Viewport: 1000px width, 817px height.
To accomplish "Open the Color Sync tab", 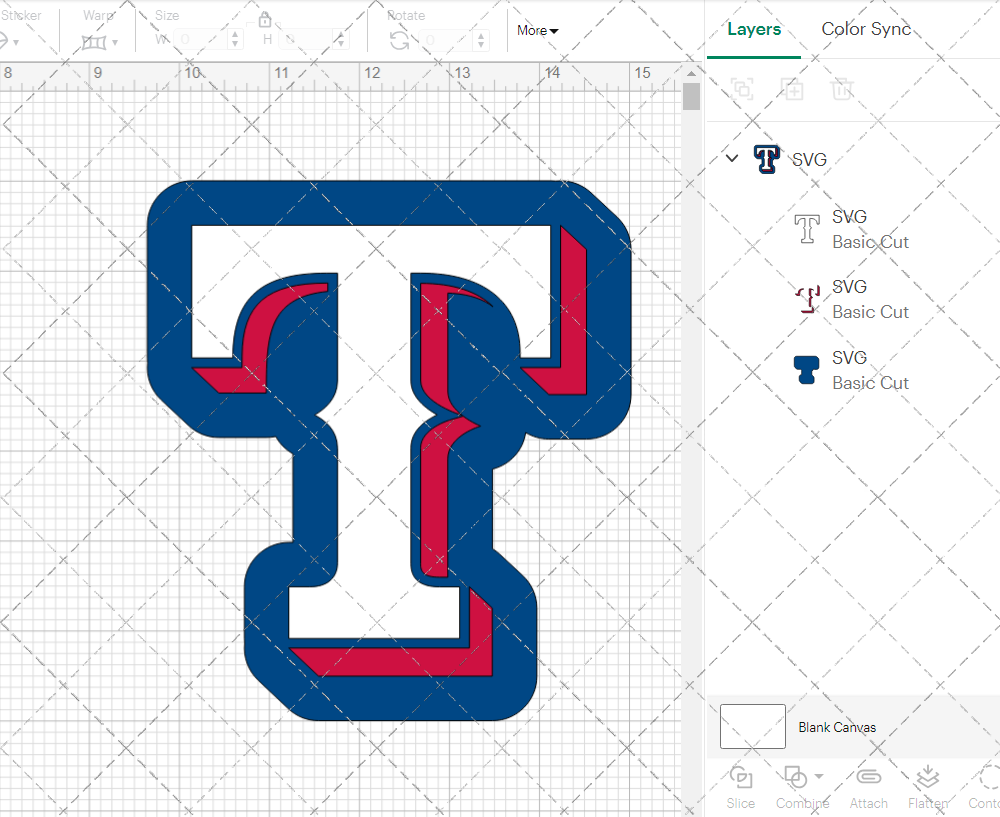I will click(x=865, y=29).
